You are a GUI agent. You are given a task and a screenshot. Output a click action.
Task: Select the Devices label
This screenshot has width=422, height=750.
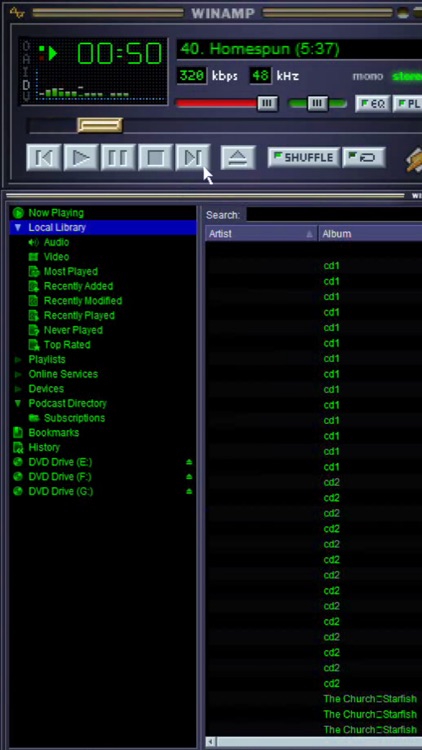click(46, 389)
